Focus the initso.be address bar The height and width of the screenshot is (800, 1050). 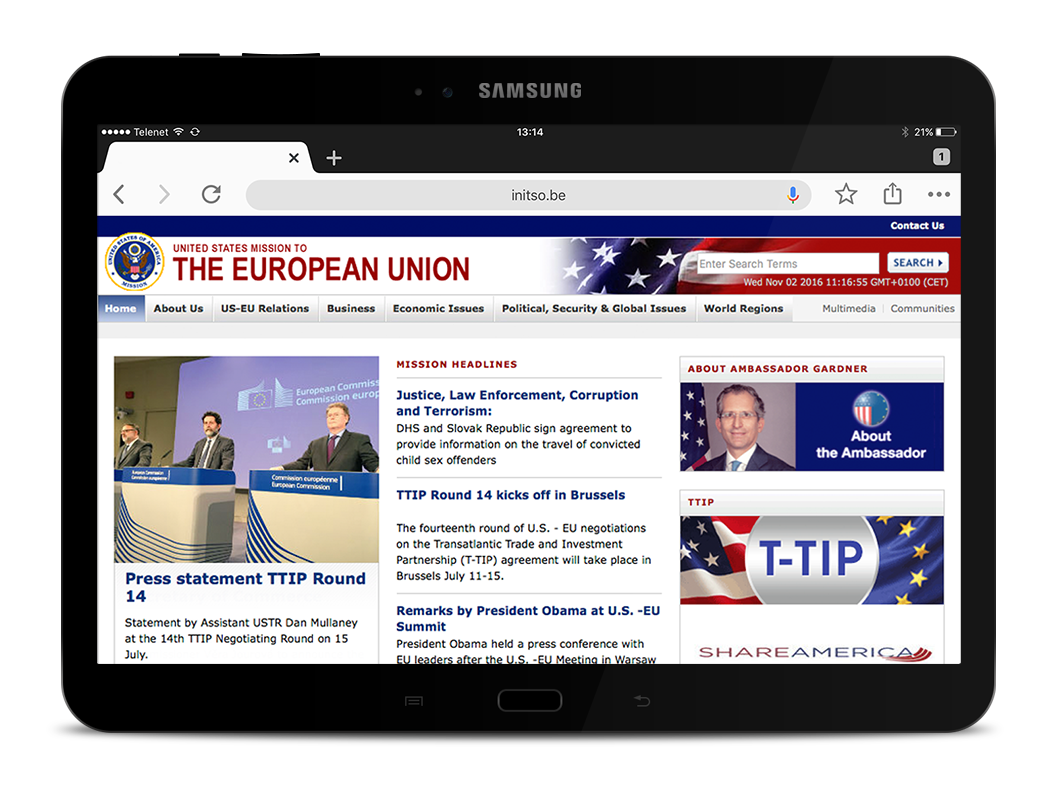click(528, 195)
